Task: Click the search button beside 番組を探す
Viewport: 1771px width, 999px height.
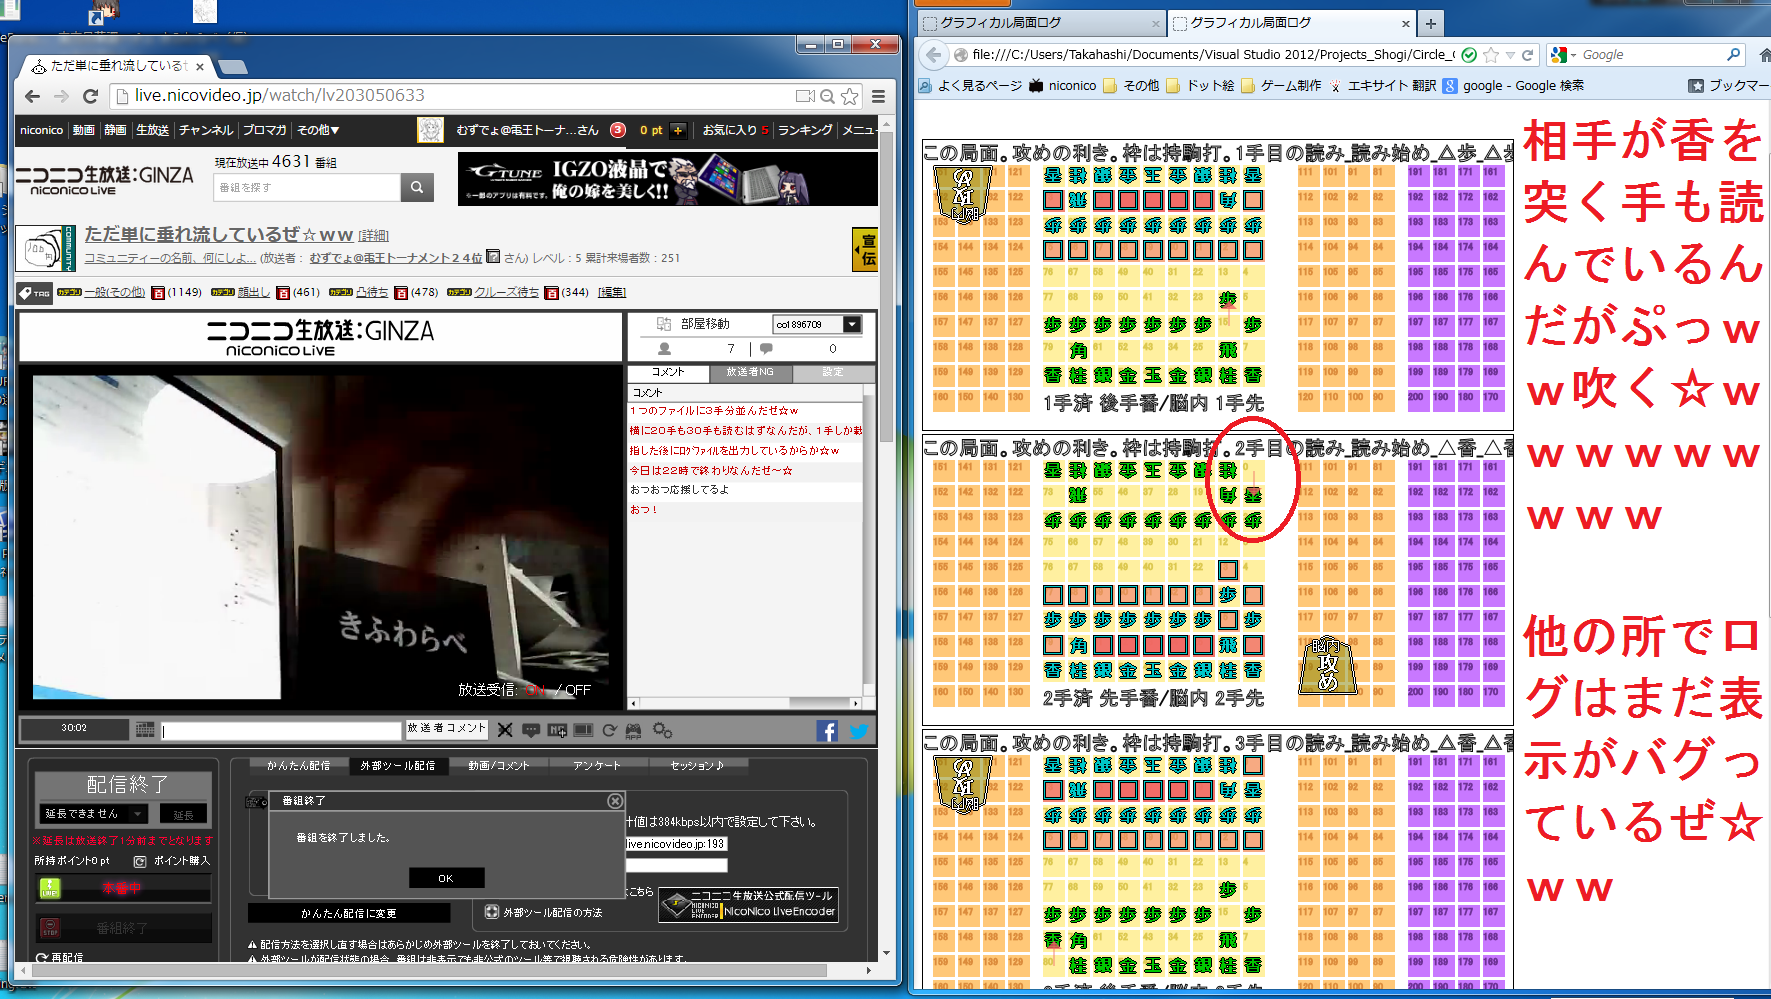Action: (417, 187)
